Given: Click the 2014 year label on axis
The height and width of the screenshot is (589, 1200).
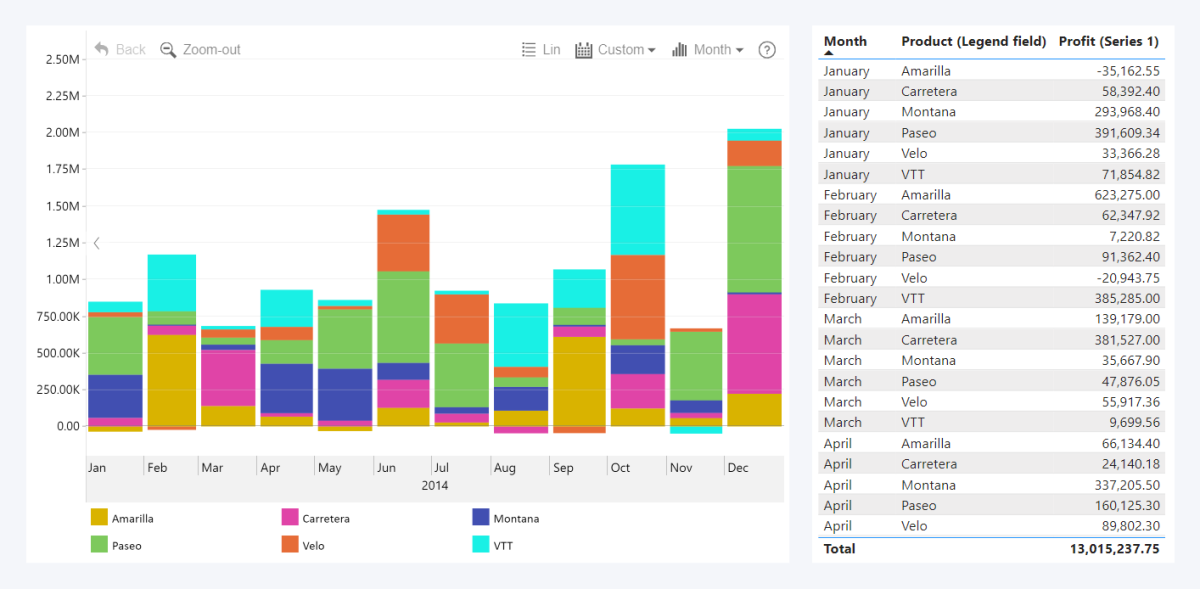Looking at the screenshot, I should pos(434,486).
